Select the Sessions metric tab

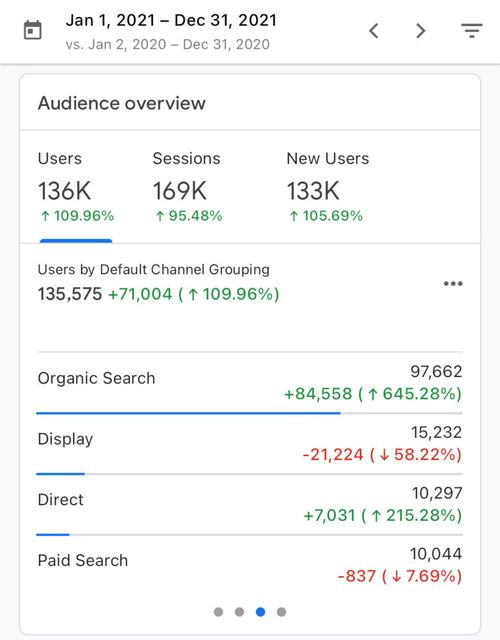point(187,187)
